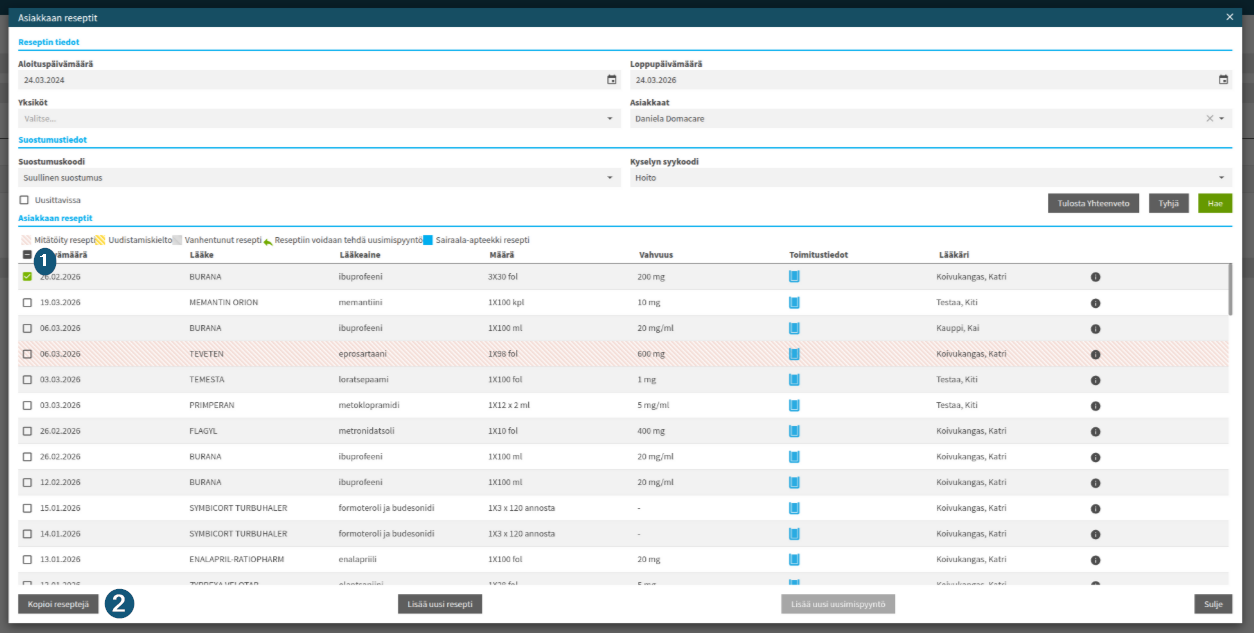This screenshot has height=633, width=1254.
Task: Uncheck the BURANA 3X30 fol row checkbox
Action: (x=27, y=276)
